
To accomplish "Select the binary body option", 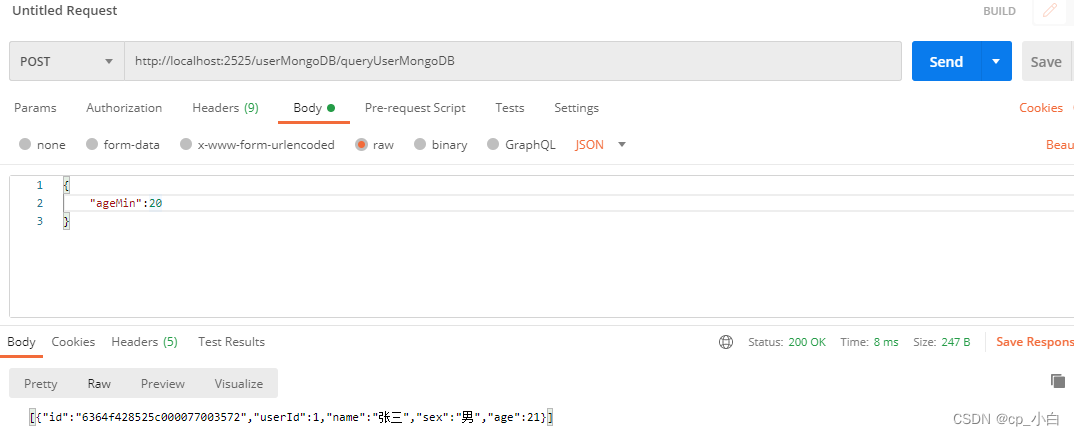I will (x=420, y=144).
